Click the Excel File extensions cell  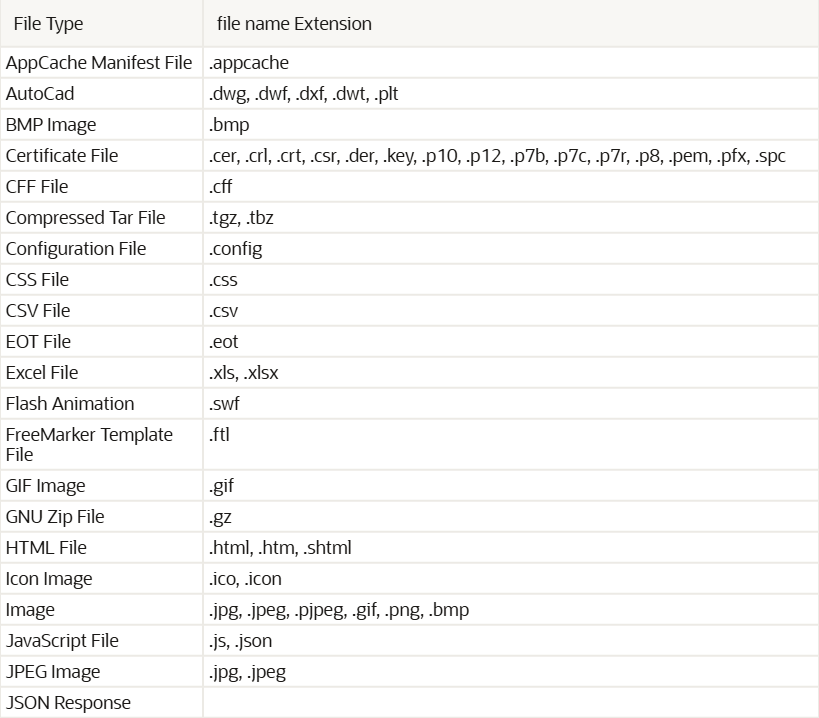pos(244,373)
